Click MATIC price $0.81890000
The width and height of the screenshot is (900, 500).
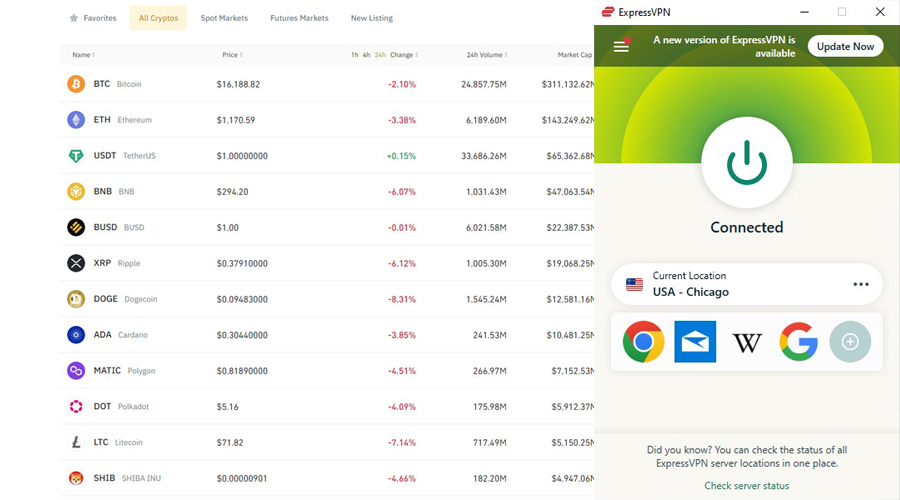tap(242, 371)
